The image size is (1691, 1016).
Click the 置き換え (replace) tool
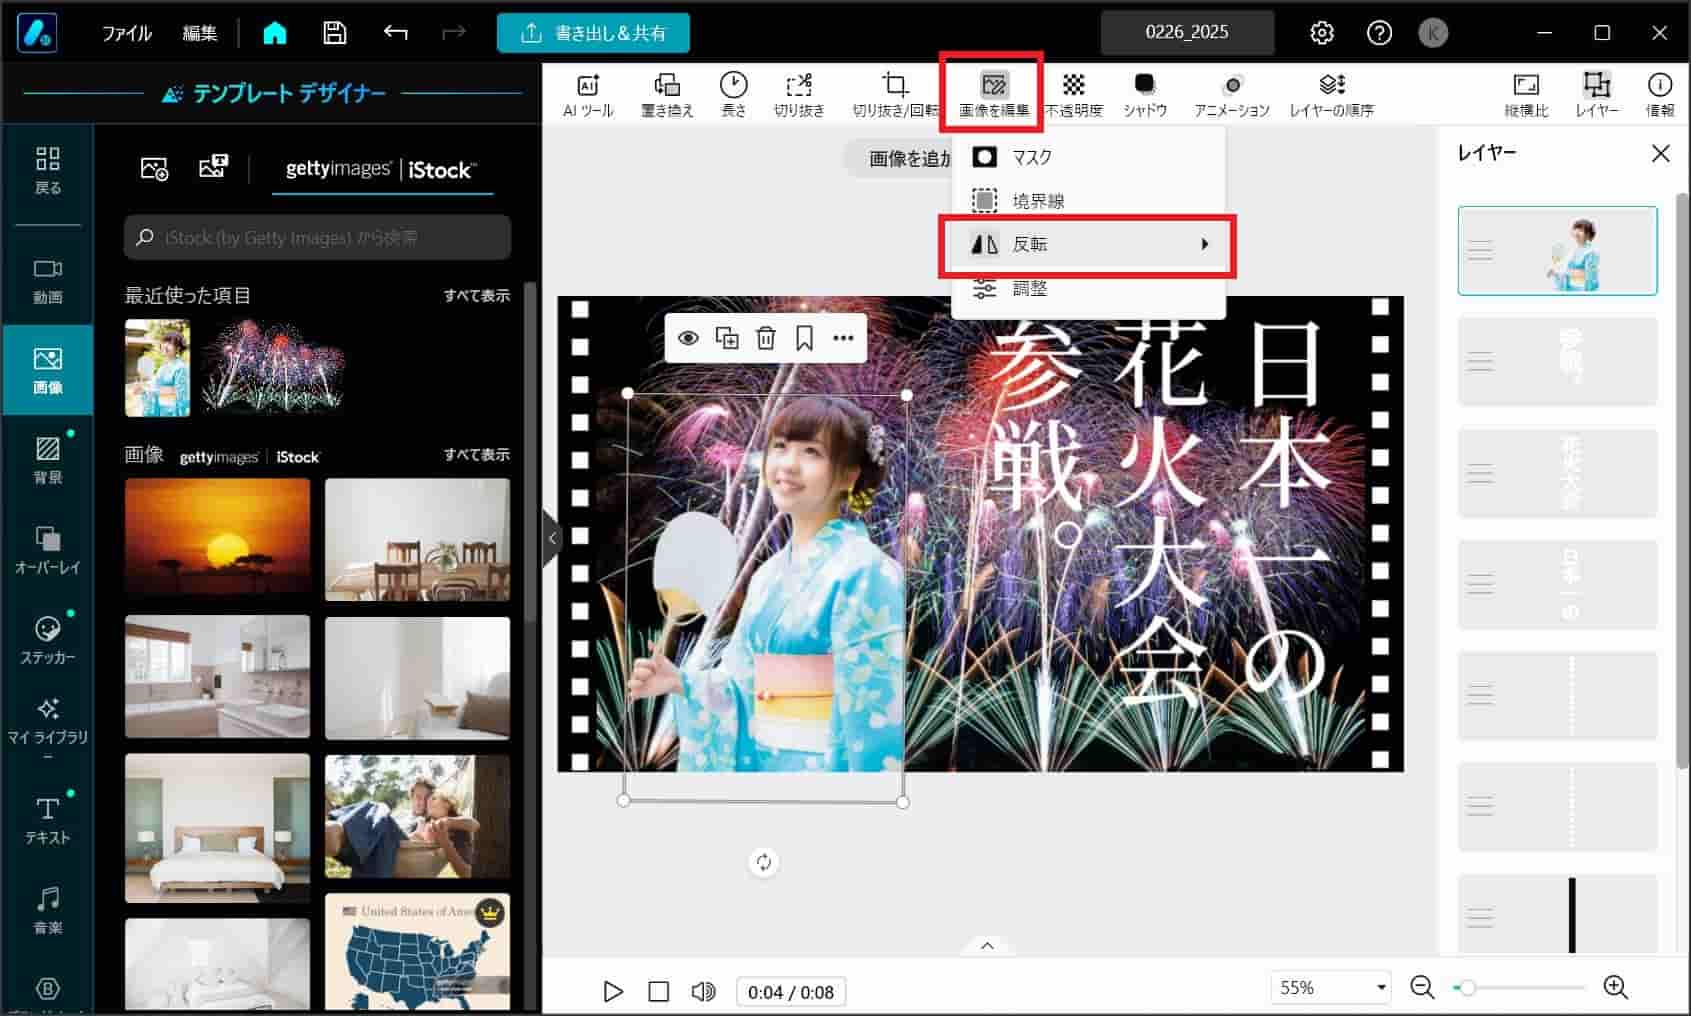(667, 95)
